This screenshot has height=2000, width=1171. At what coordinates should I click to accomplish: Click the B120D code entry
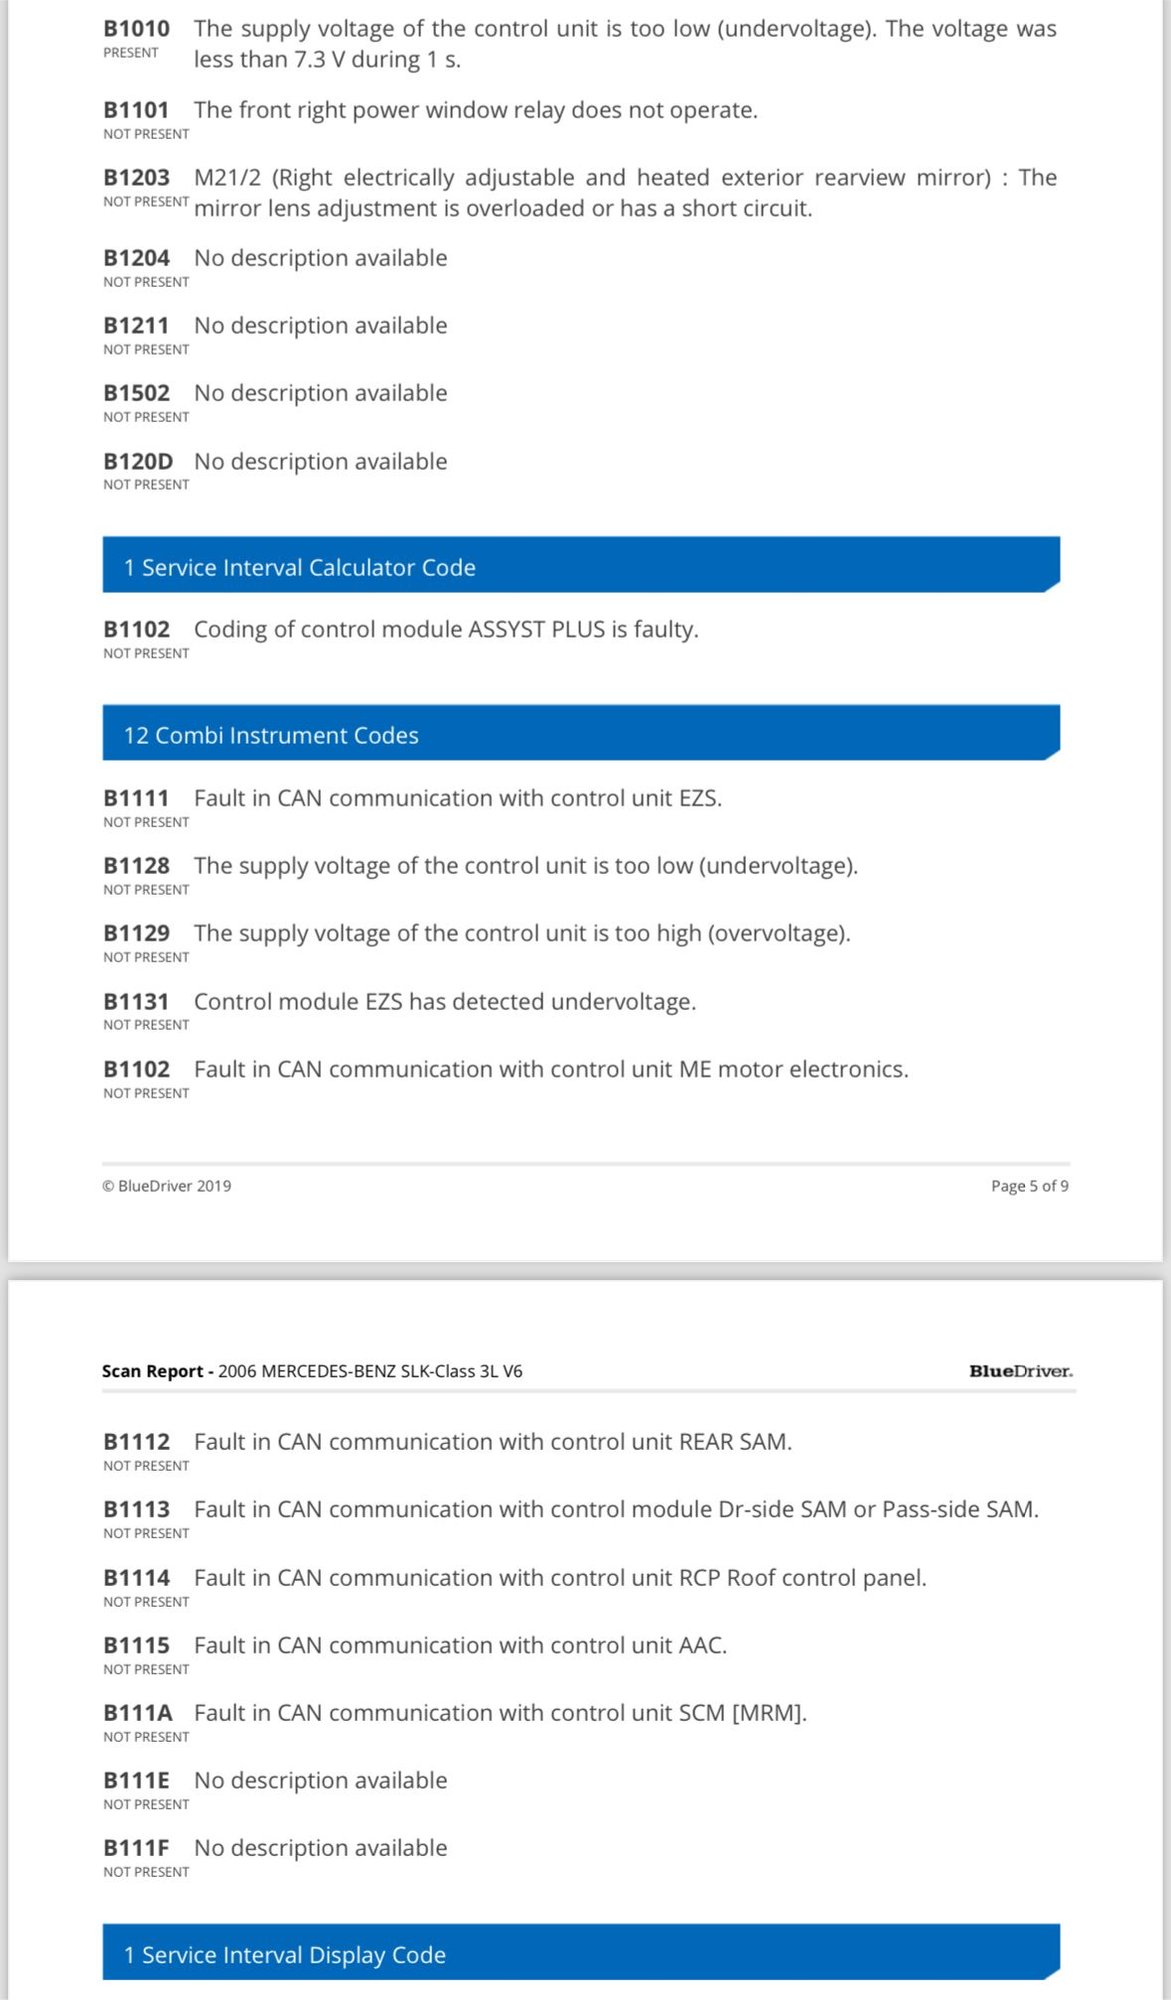(275, 471)
